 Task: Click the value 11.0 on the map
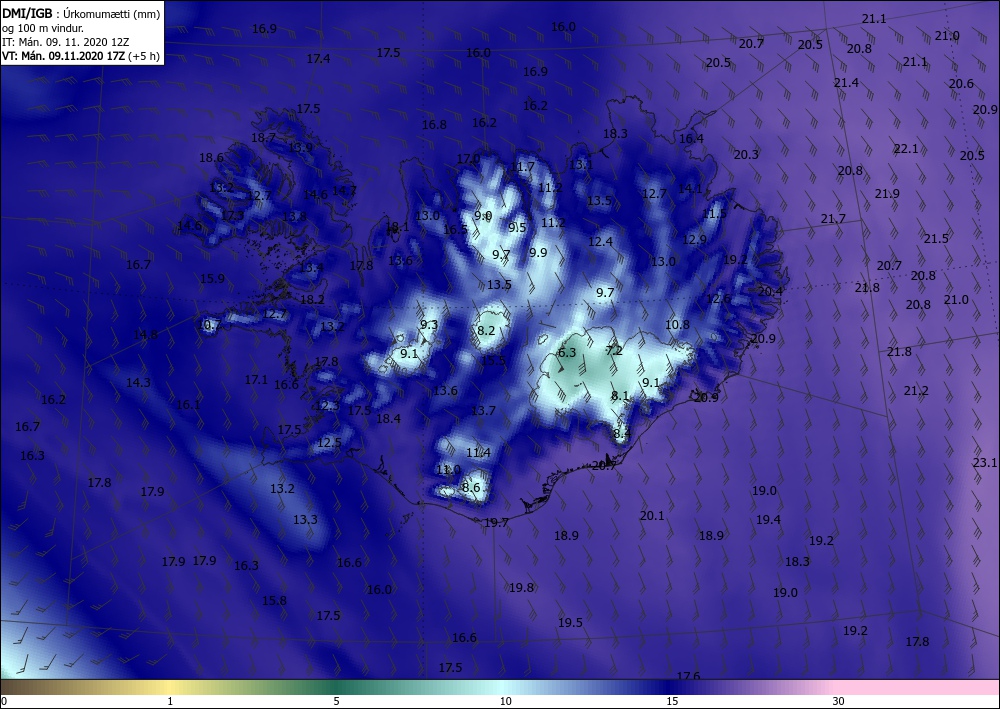[448, 470]
